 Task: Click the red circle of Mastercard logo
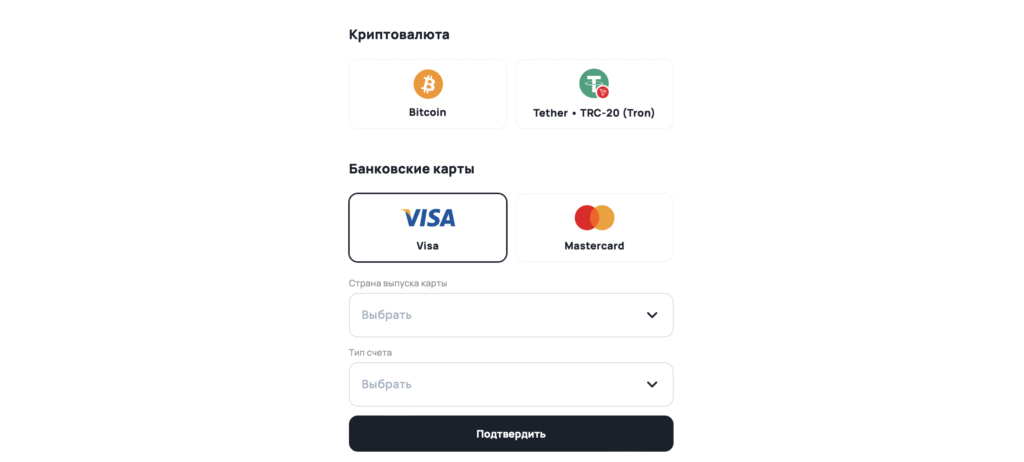tap(586, 218)
